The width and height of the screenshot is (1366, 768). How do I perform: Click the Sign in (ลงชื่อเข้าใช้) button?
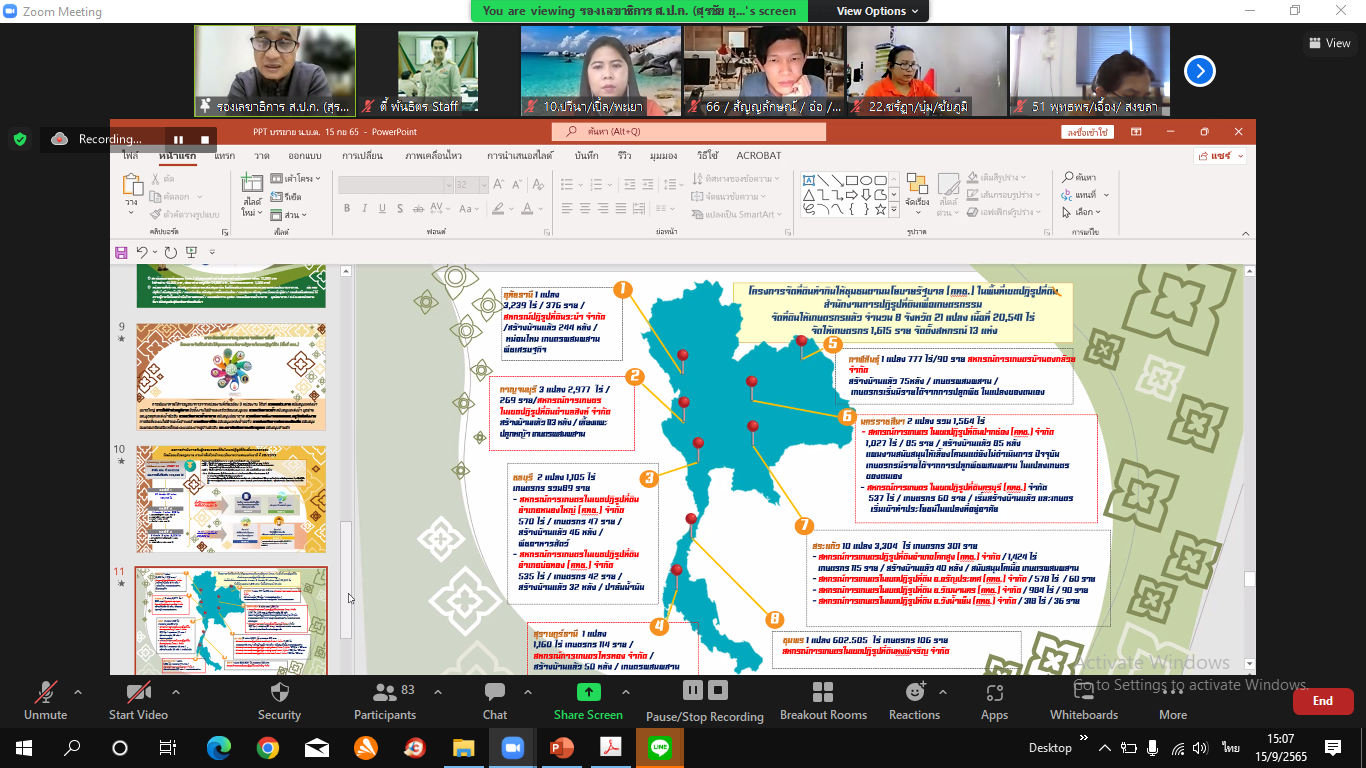click(1088, 132)
